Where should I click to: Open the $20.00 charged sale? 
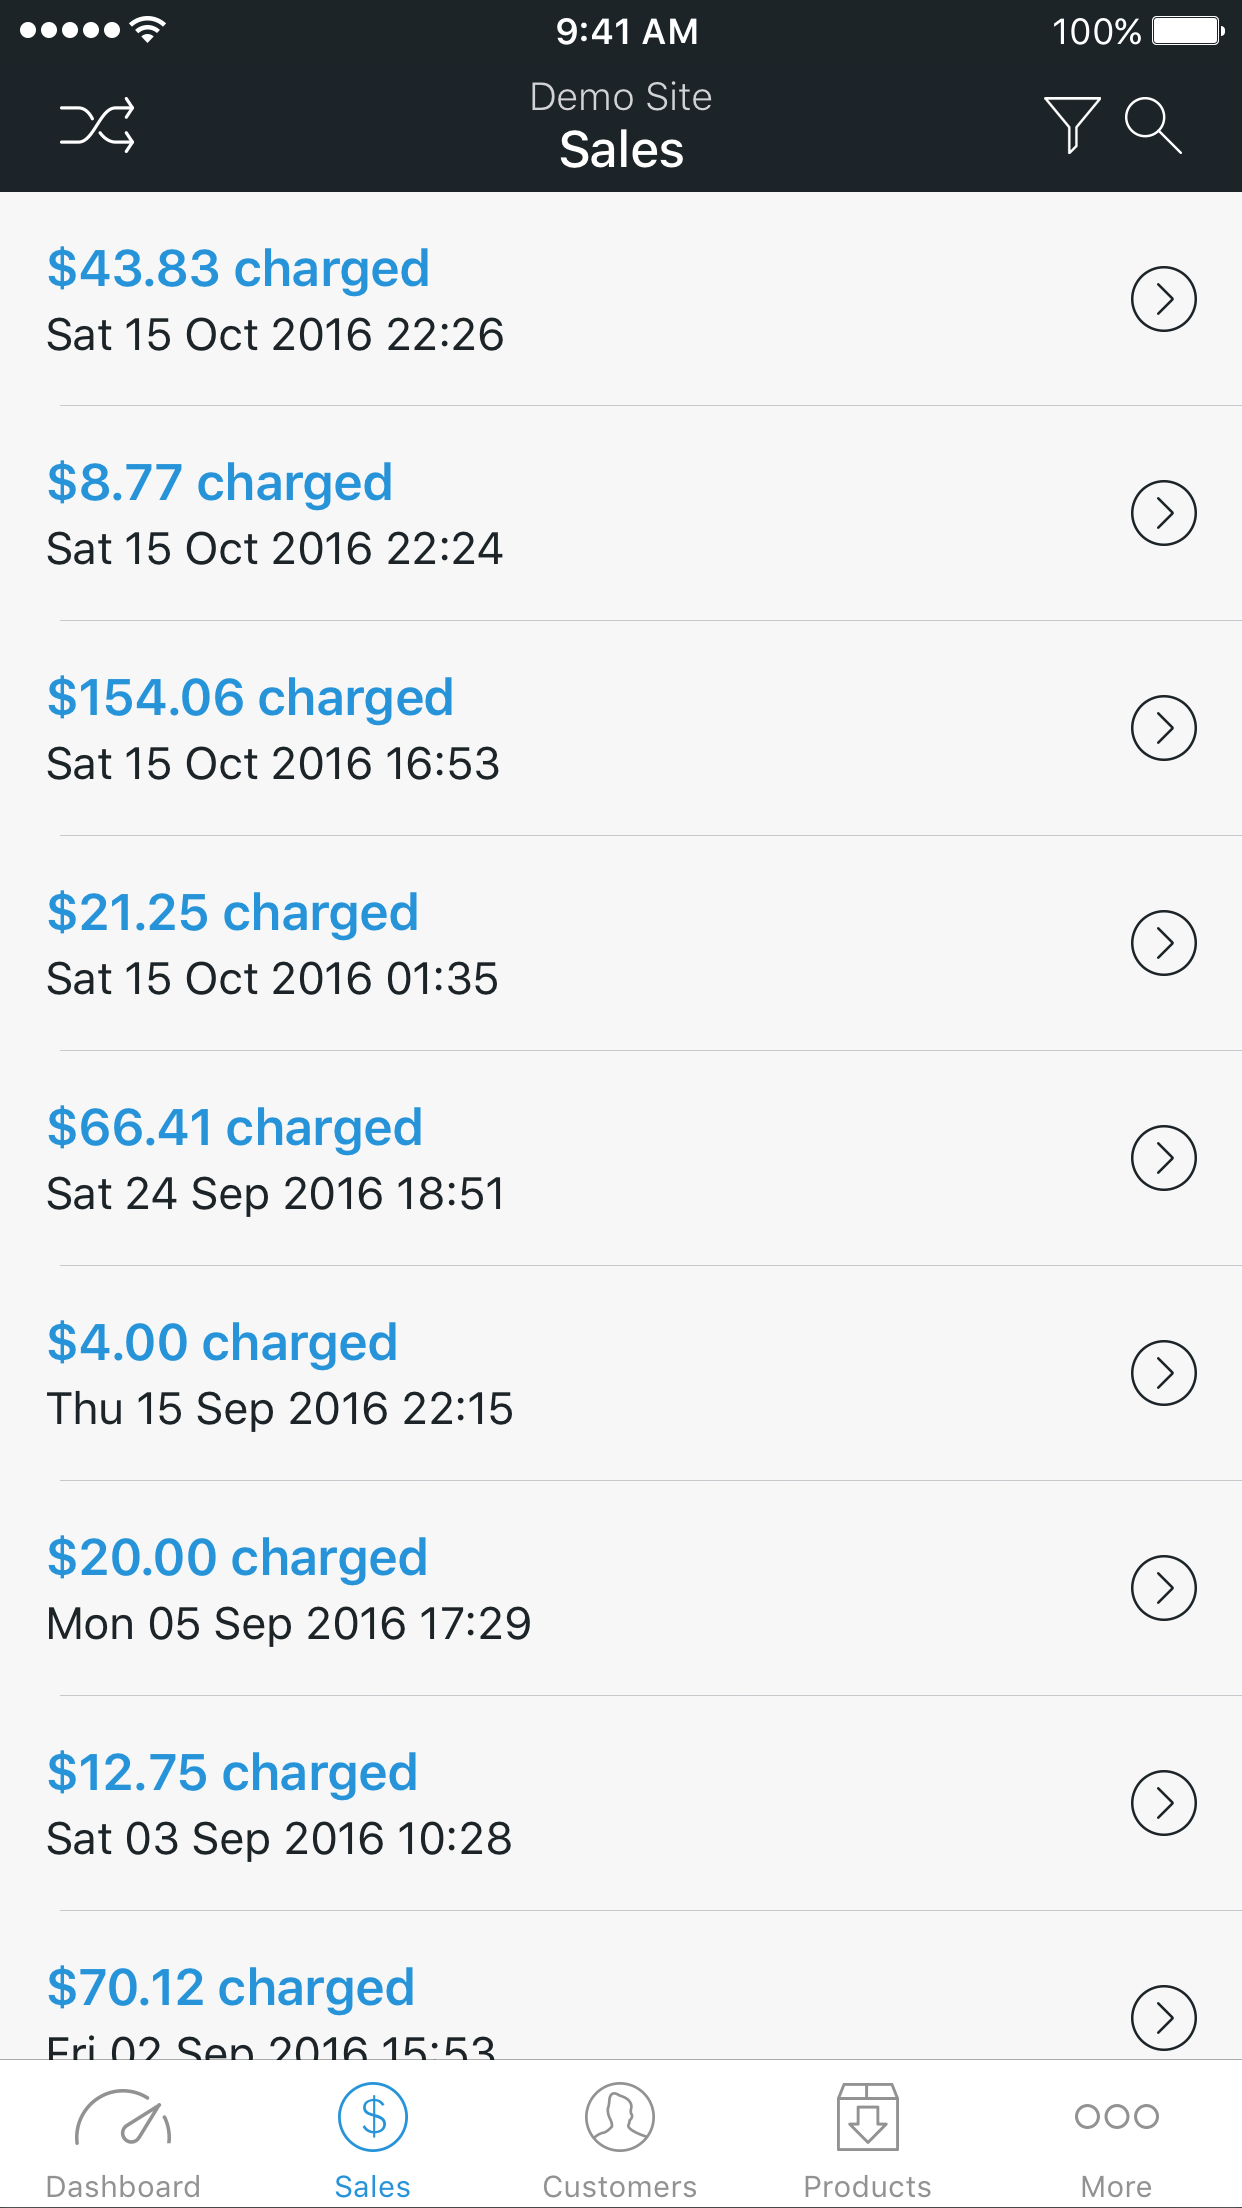tap(237, 1558)
